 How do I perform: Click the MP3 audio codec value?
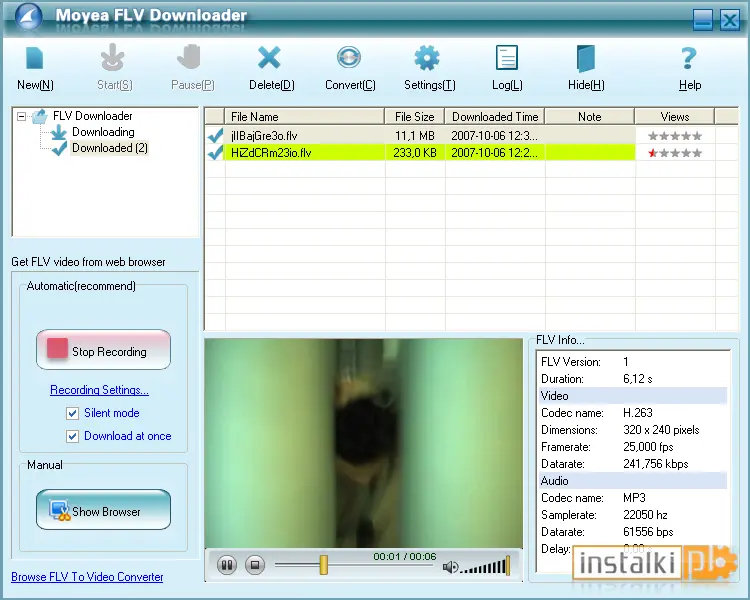[634, 498]
